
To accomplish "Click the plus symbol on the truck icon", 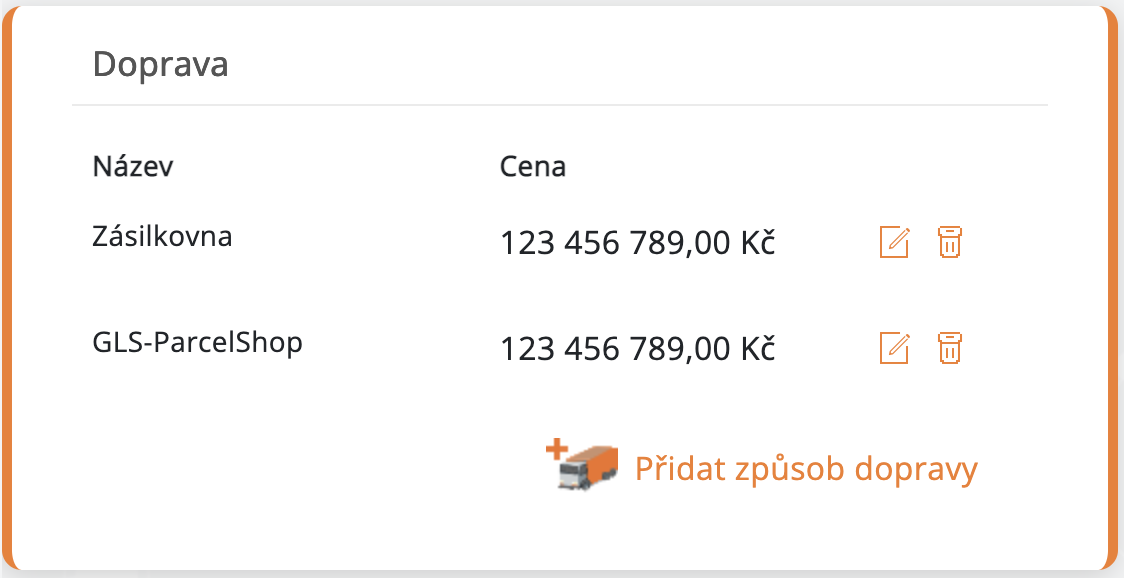I will tap(558, 450).
